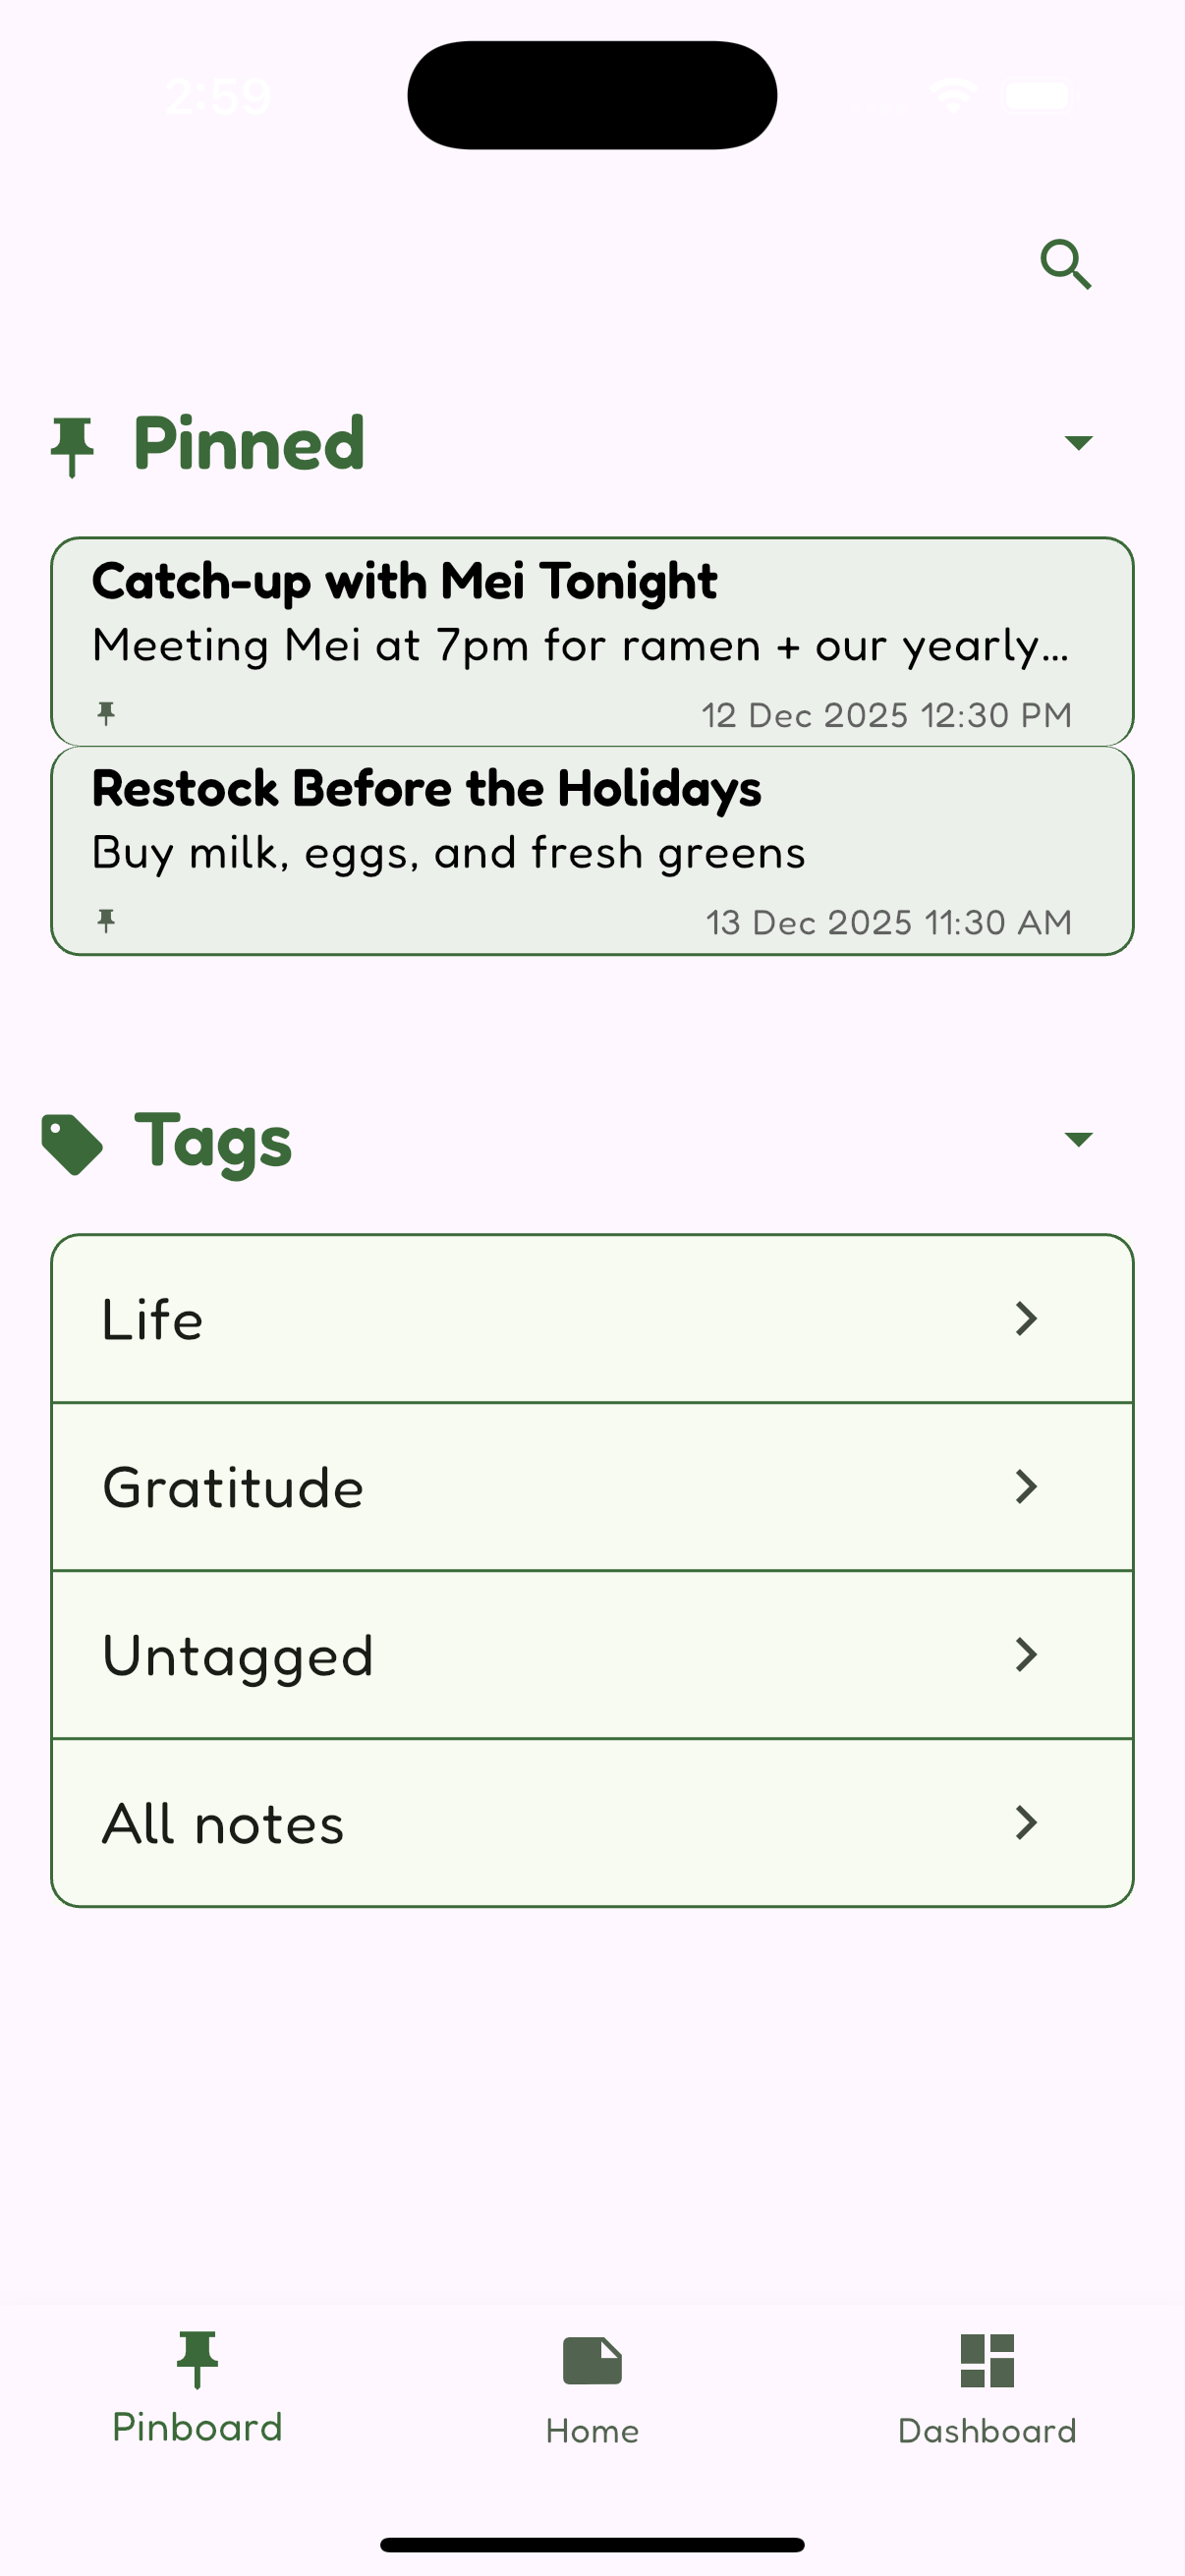
Task: Tap the search magnifier icon
Action: 1065,265
